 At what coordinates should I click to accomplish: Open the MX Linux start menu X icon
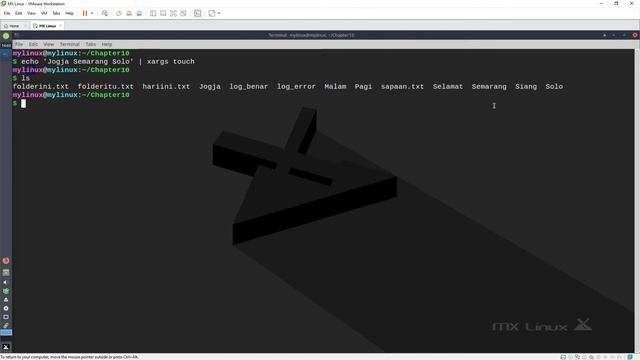click(6, 347)
